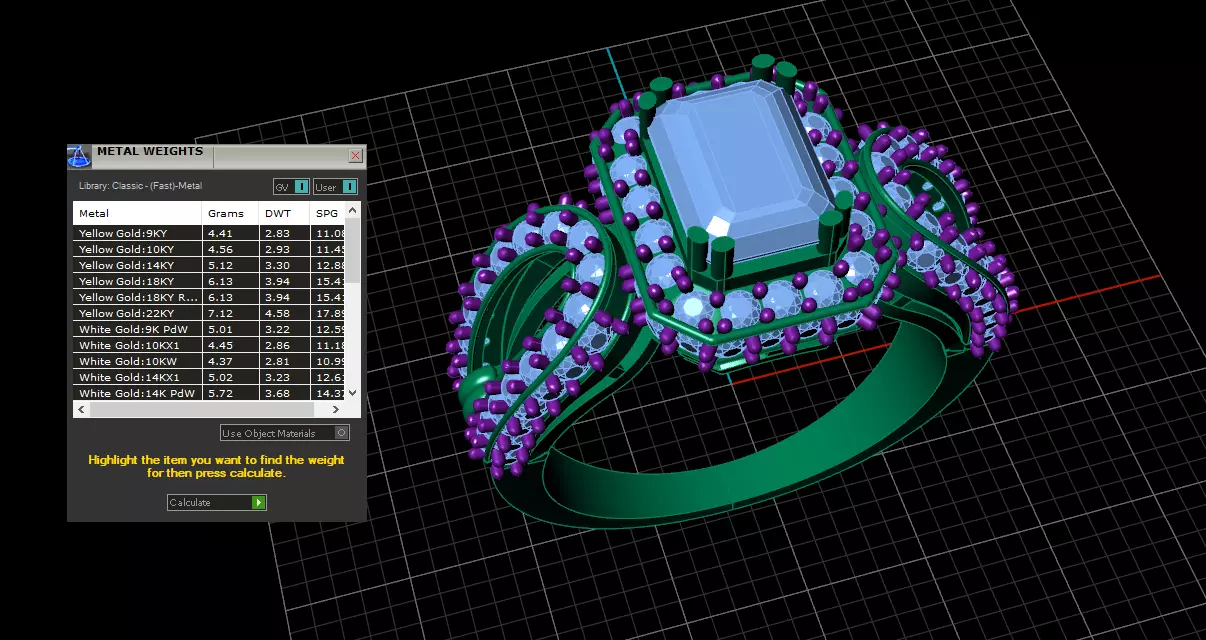This screenshot has width=1206, height=640.
Task: Click the SPG column header
Action: point(328,213)
